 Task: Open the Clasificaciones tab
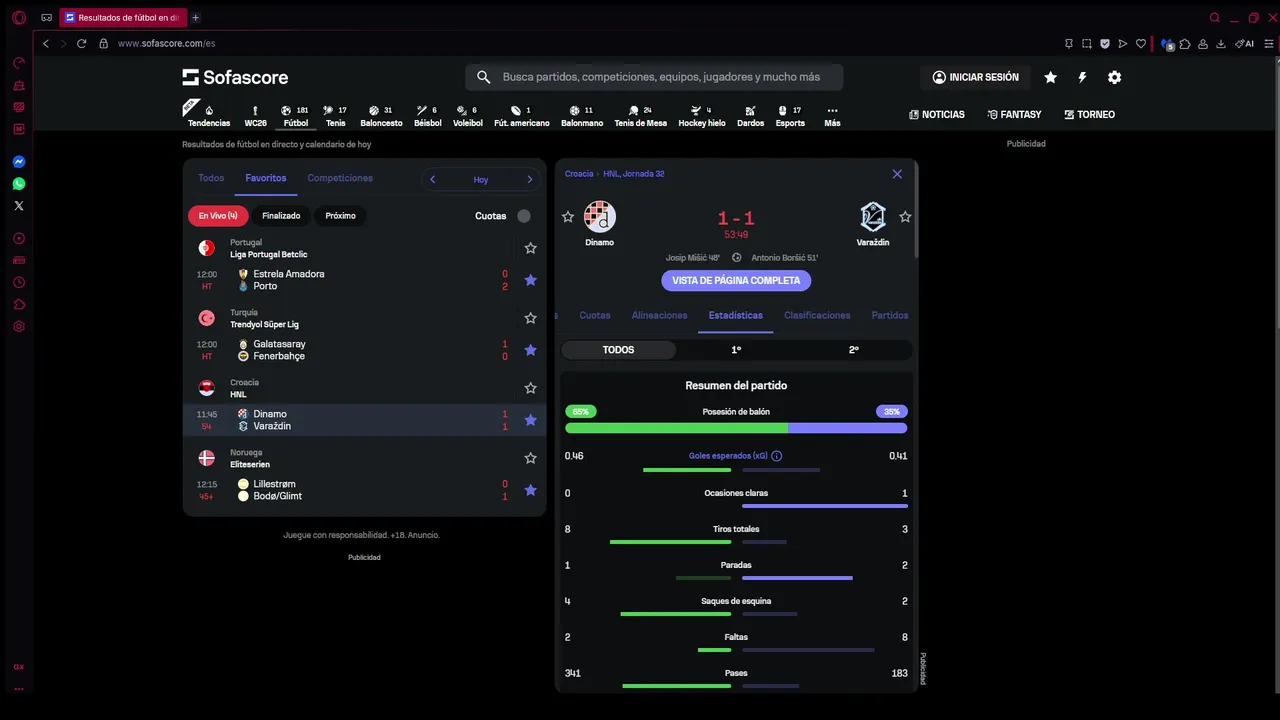click(817, 315)
